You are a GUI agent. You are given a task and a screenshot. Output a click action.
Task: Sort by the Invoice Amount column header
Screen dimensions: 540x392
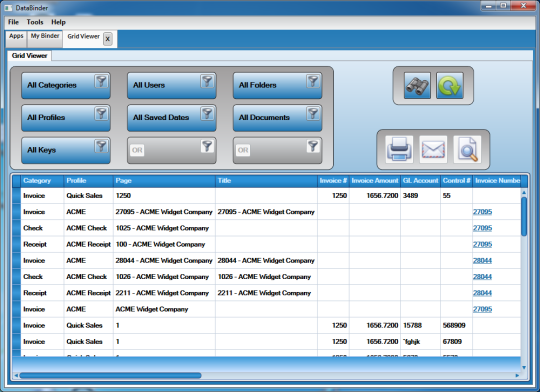pyautogui.click(x=375, y=181)
